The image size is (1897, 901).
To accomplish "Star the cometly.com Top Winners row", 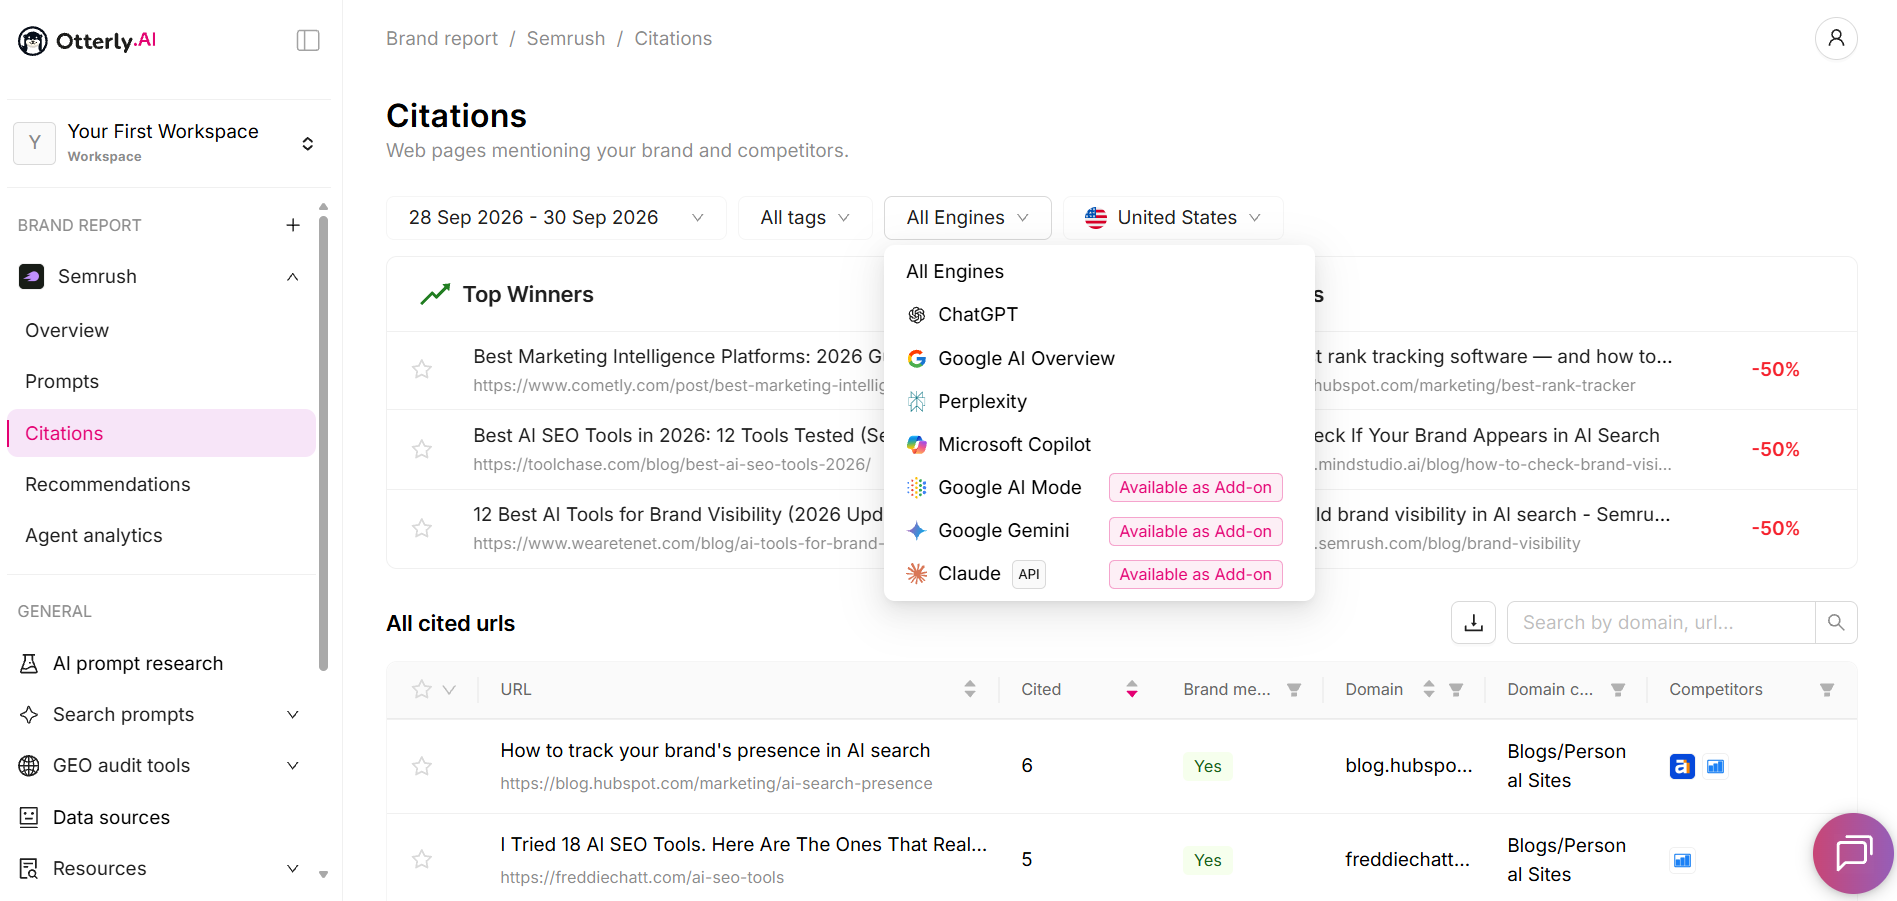I will click(422, 369).
